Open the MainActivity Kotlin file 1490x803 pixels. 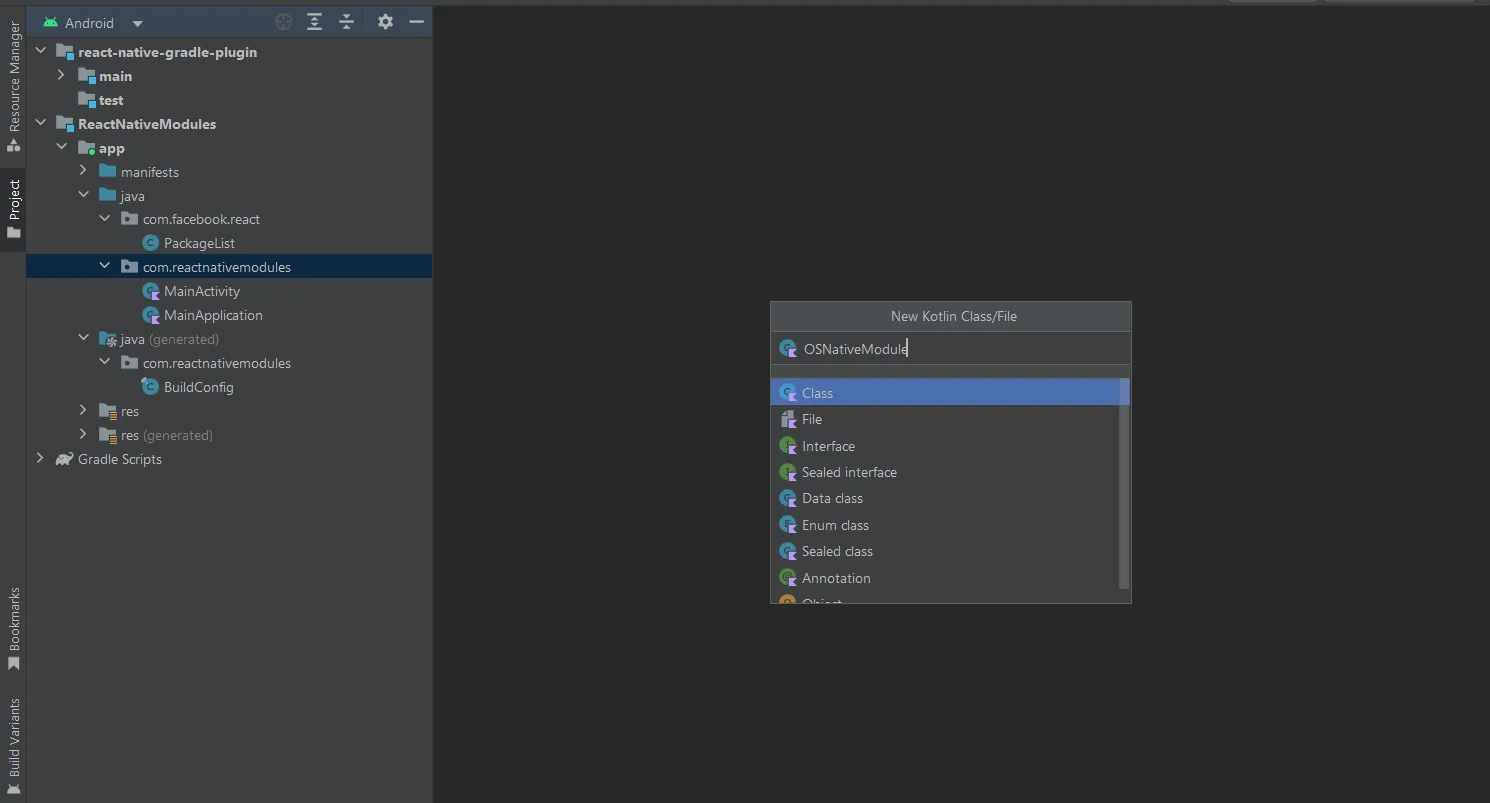202,291
